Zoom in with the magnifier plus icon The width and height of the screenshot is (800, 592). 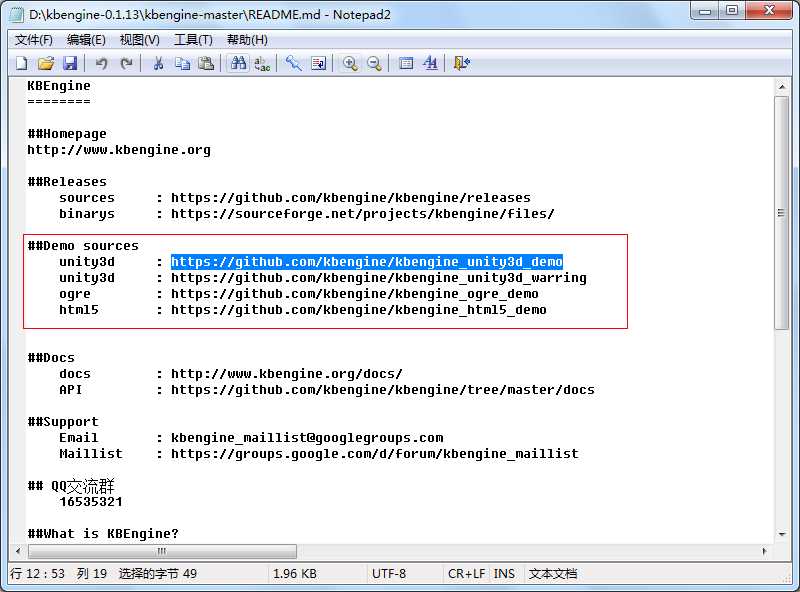point(350,63)
